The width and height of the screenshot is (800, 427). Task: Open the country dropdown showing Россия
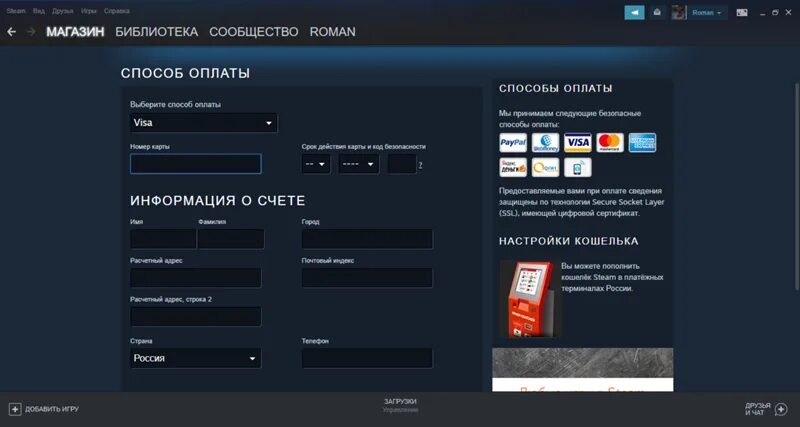[x=195, y=358]
